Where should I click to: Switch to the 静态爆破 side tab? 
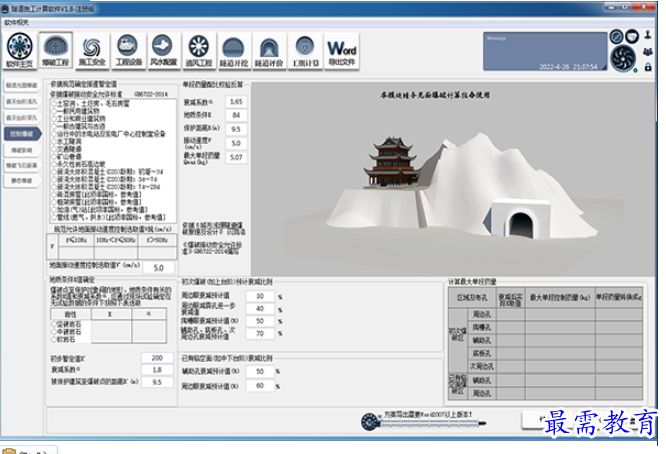click(22, 180)
